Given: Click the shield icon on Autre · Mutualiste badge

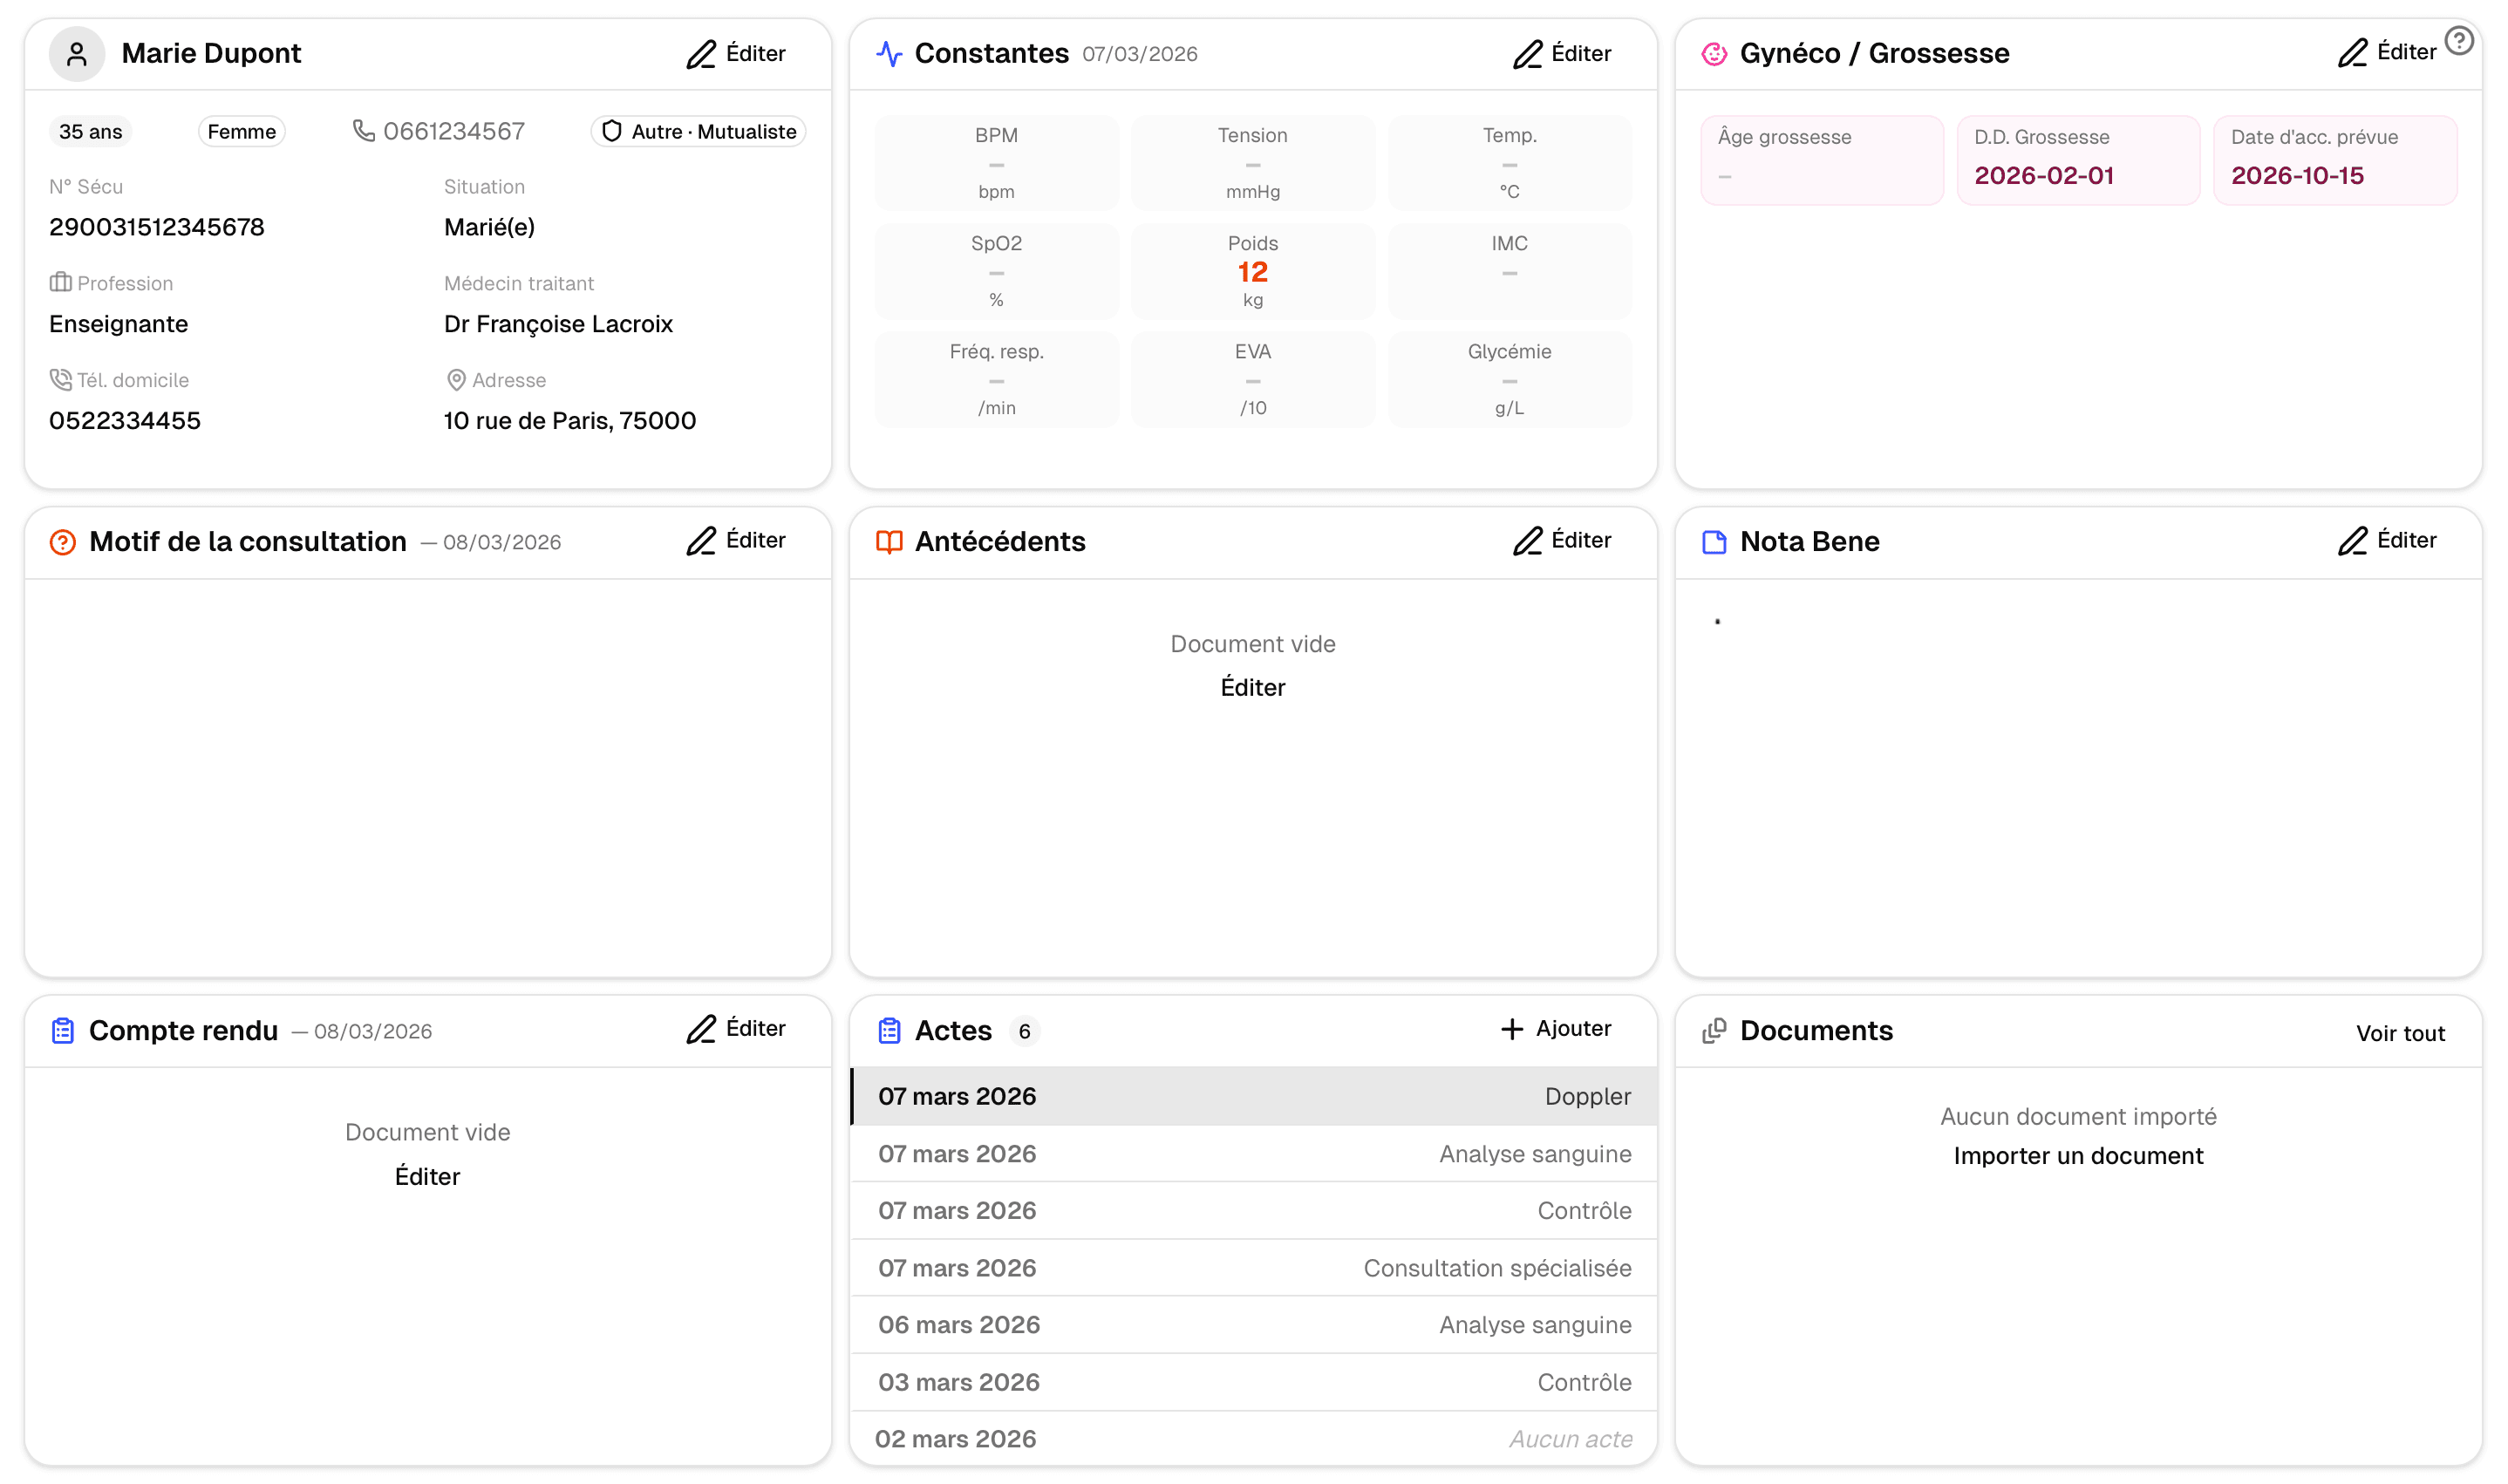Looking at the screenshot, I should 612,130.
